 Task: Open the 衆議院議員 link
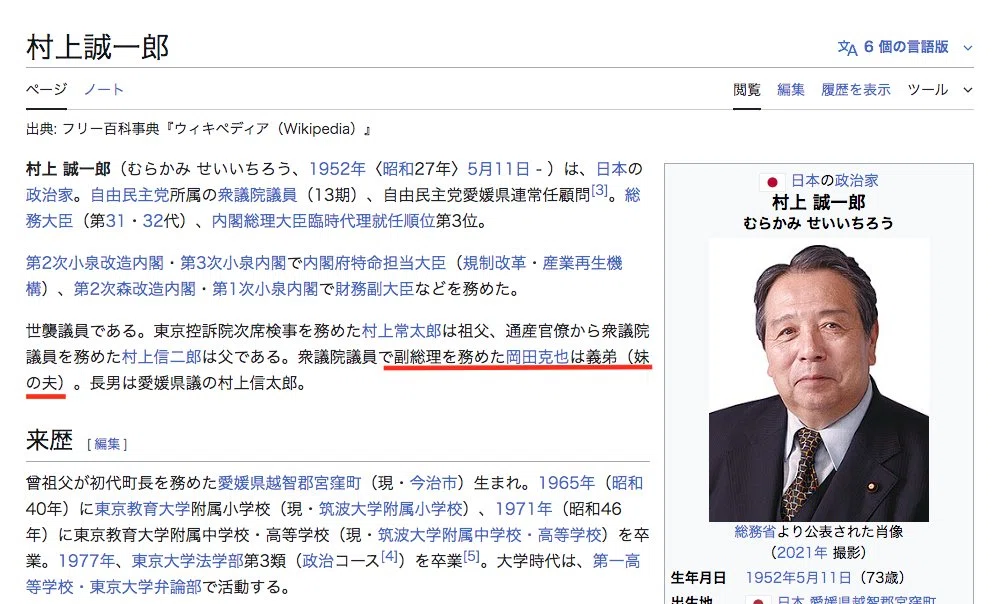(257, 195)
